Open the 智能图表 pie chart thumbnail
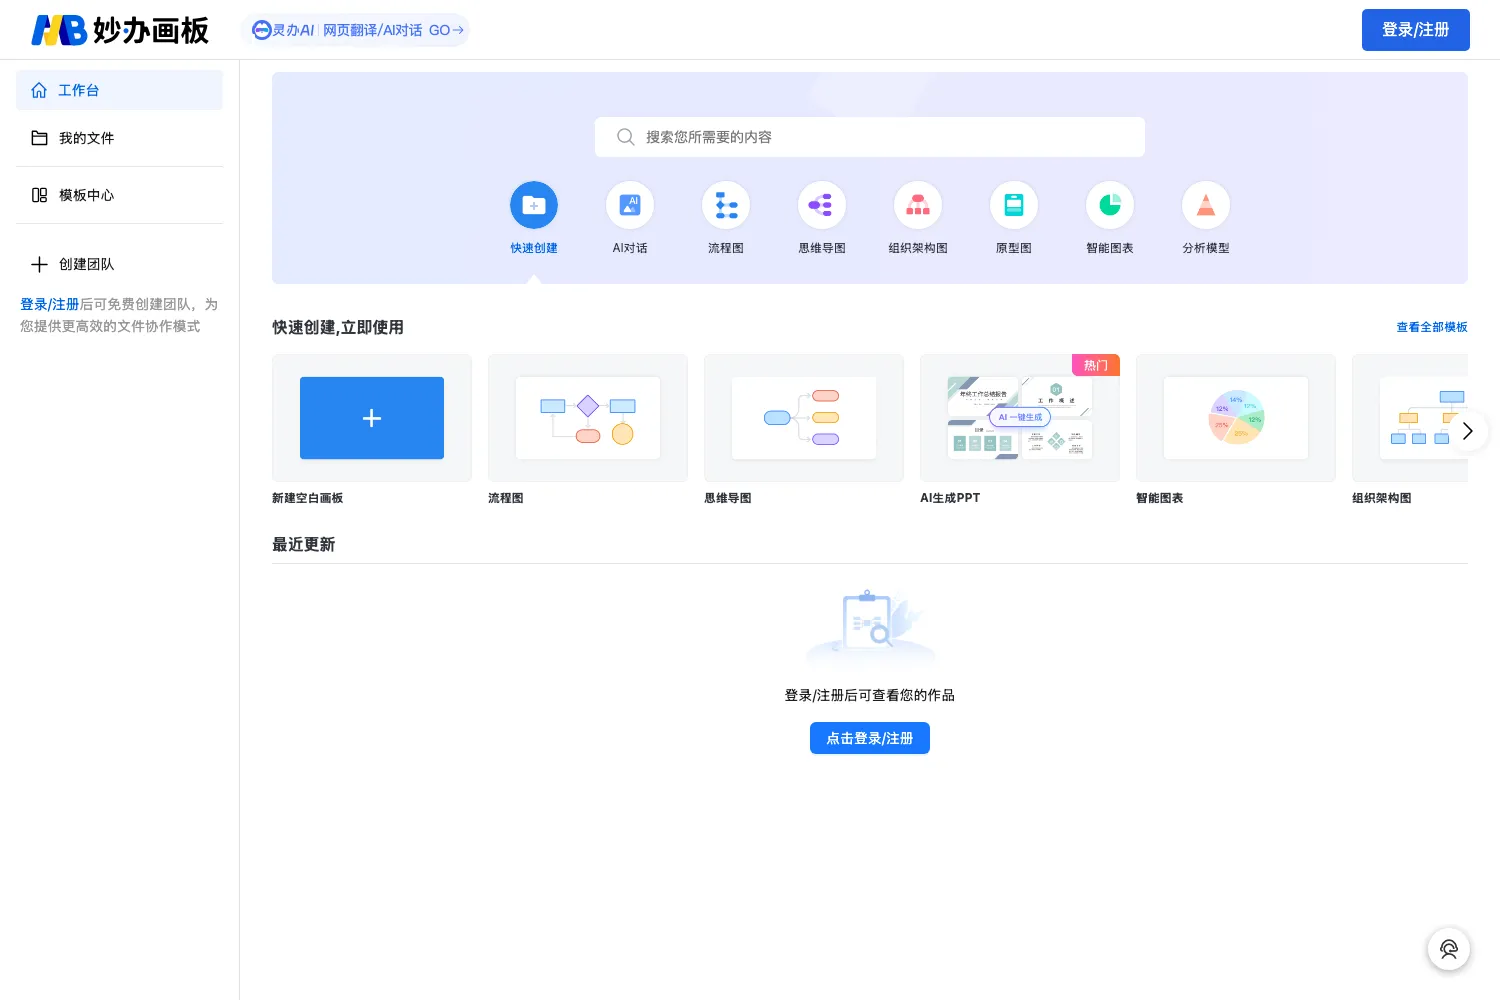Viewport: 1500px width, 1000px height. tap(1236, 418)
